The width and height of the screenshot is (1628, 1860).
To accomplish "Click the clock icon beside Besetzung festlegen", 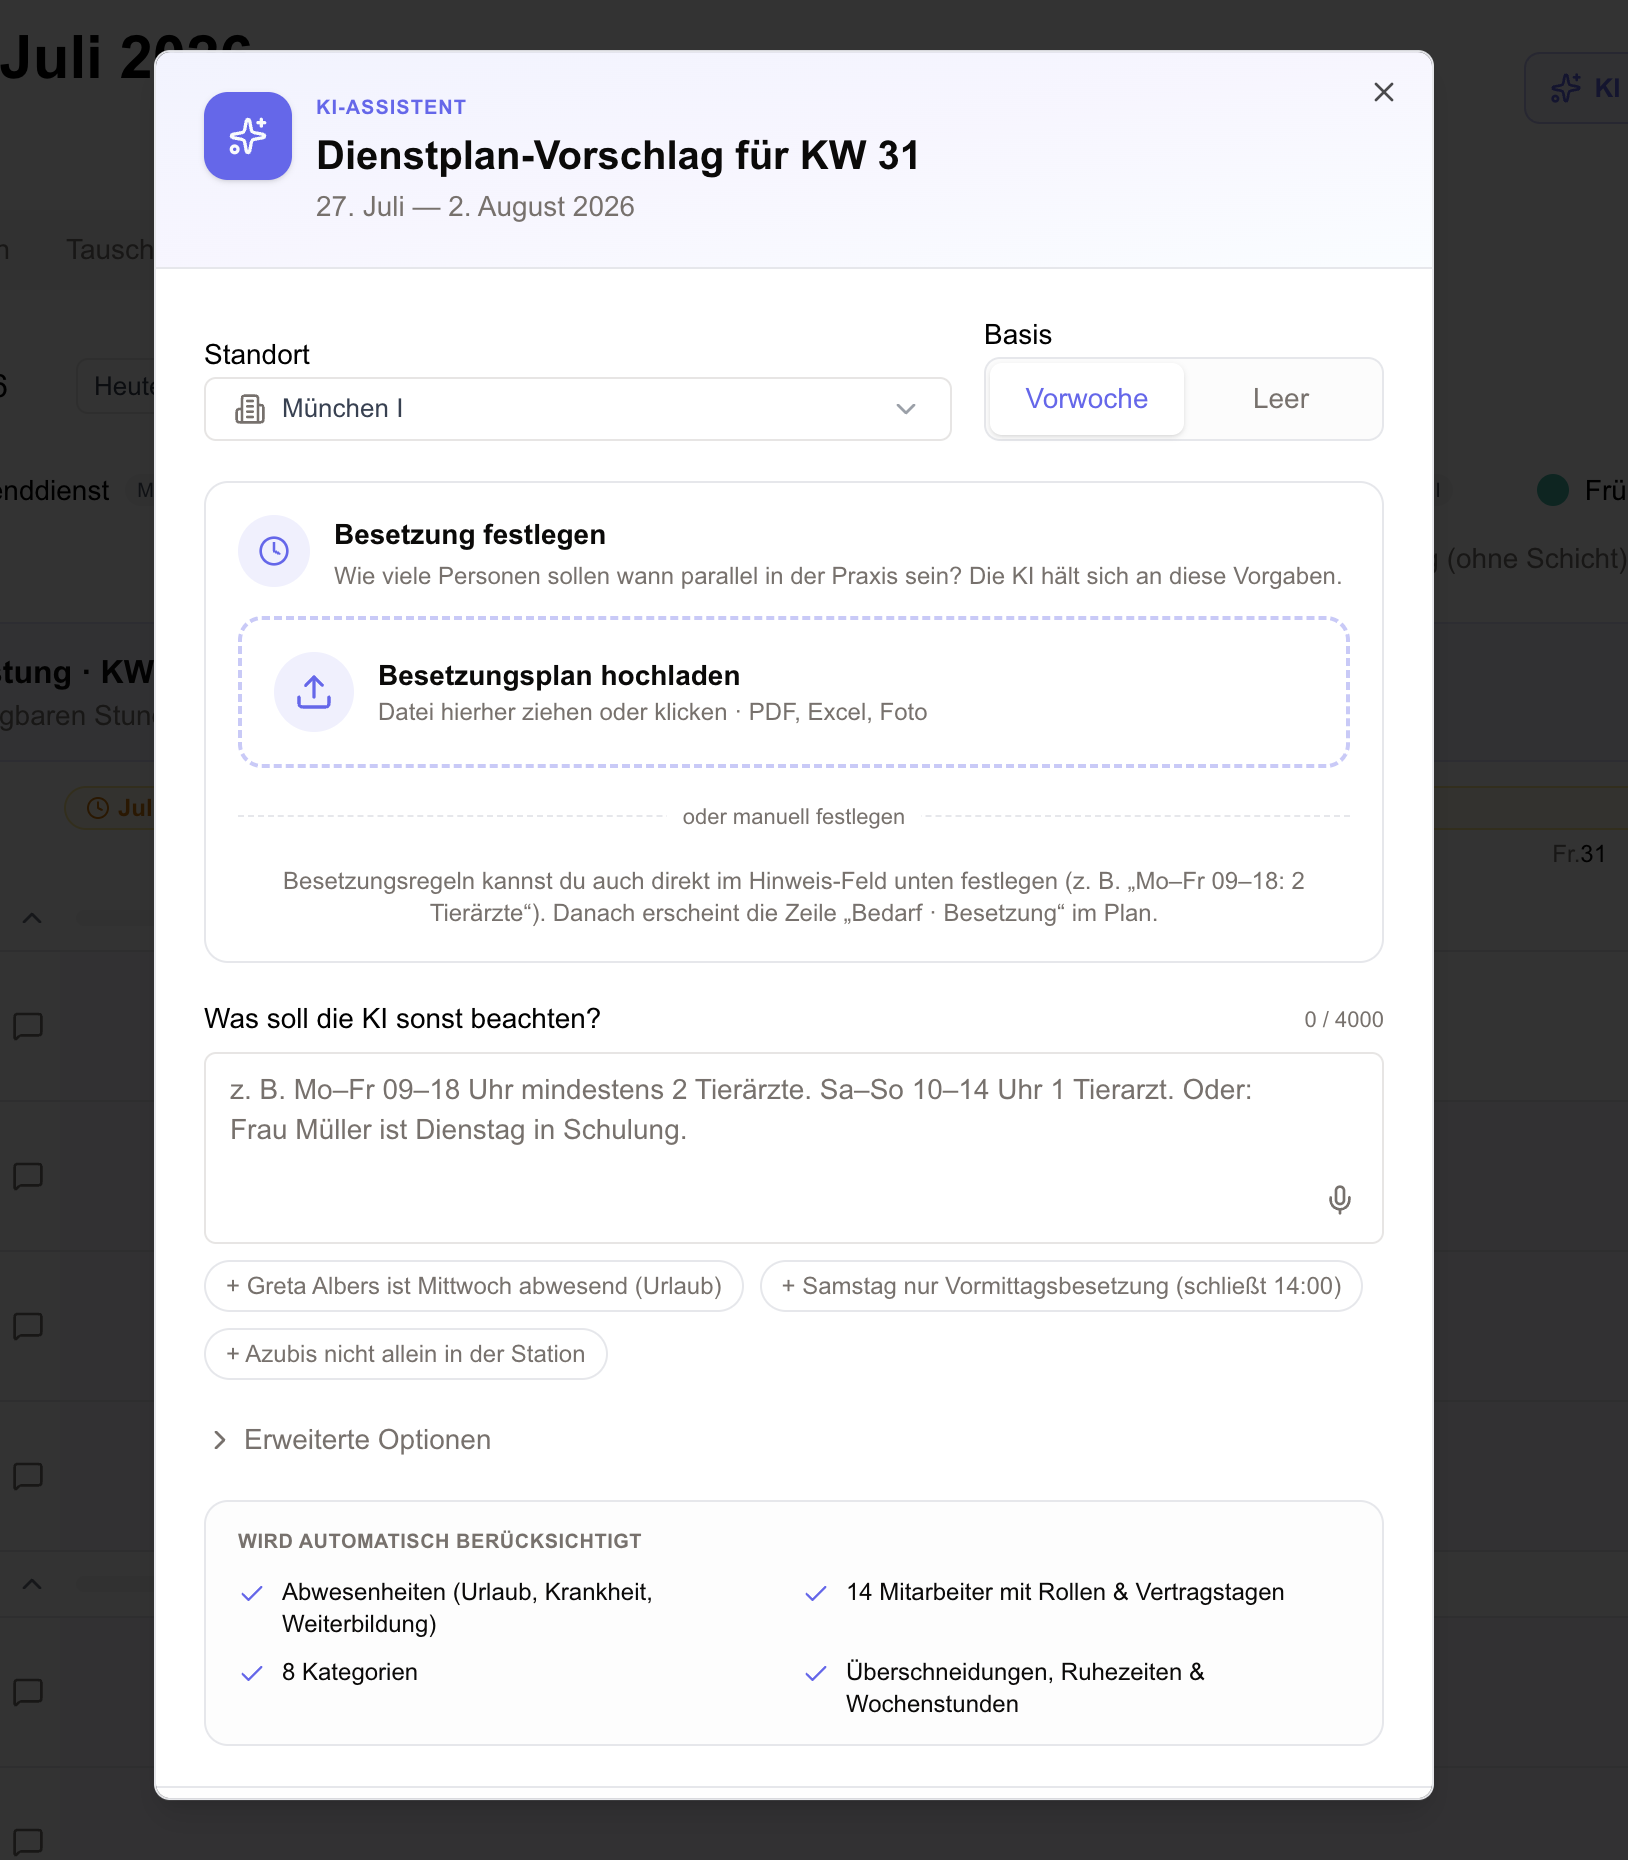I will pyautogui.click(x=274, y=551).
